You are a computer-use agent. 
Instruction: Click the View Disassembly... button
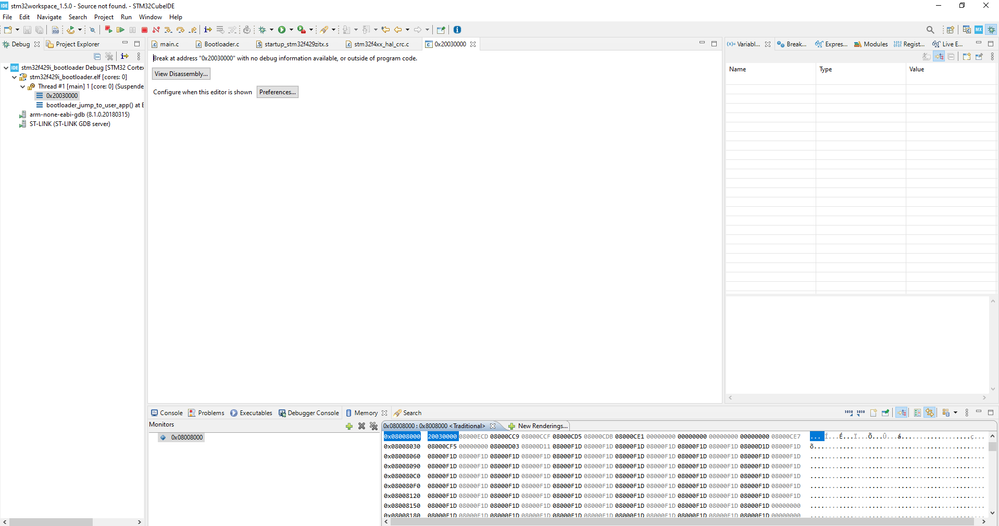(x=181, y=74)
